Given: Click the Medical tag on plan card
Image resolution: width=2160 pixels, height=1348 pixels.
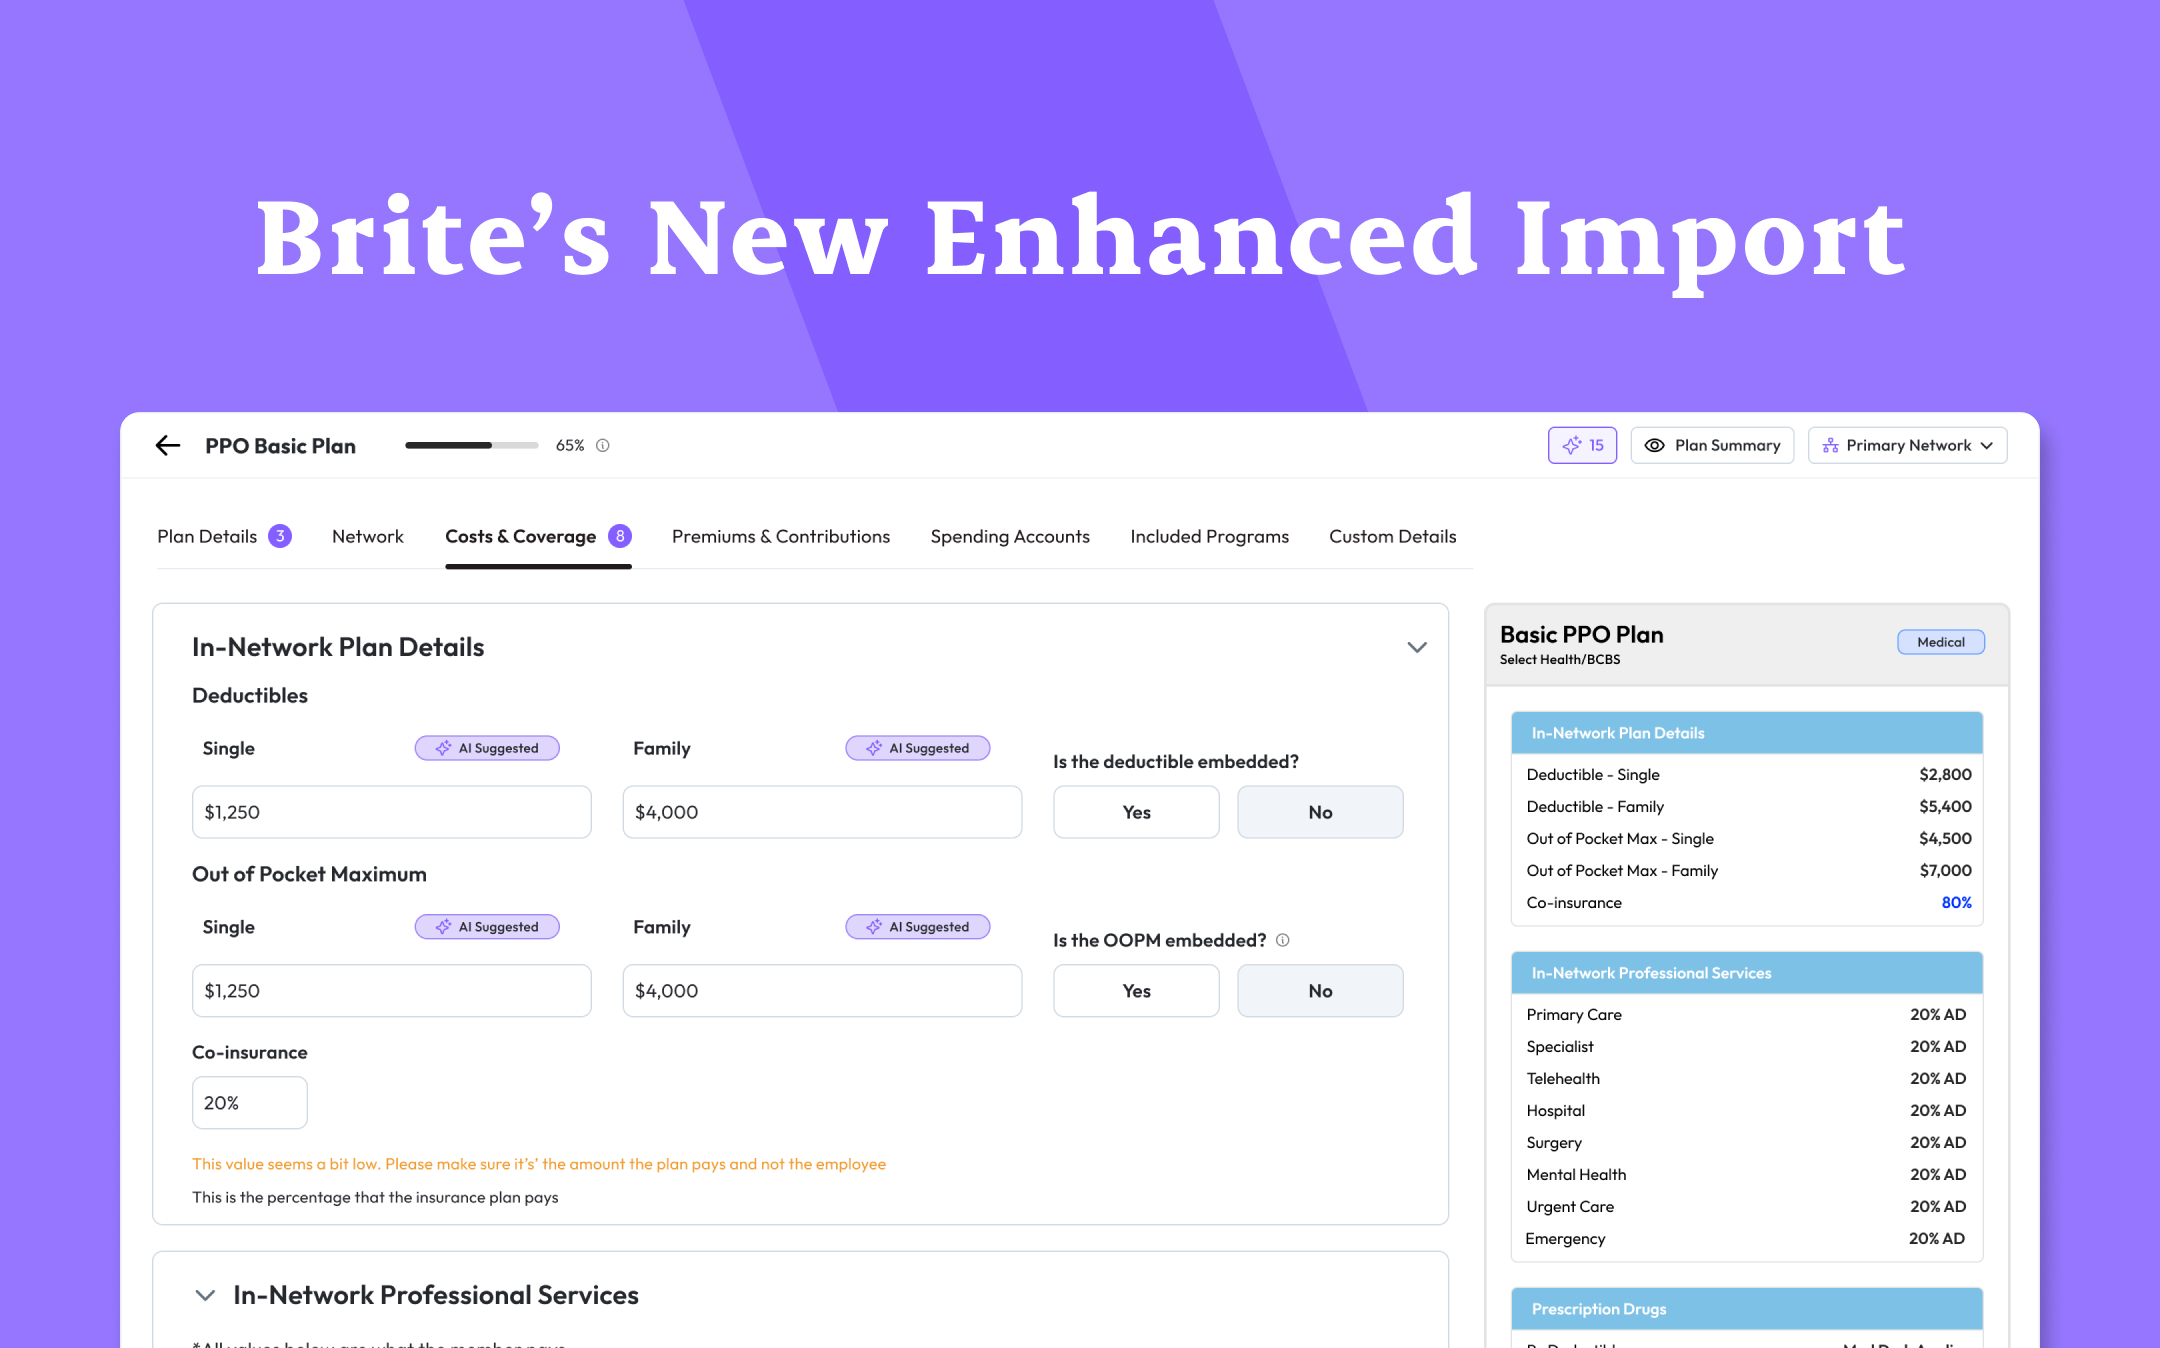Looking at the screenshot, I should 1940,642.
